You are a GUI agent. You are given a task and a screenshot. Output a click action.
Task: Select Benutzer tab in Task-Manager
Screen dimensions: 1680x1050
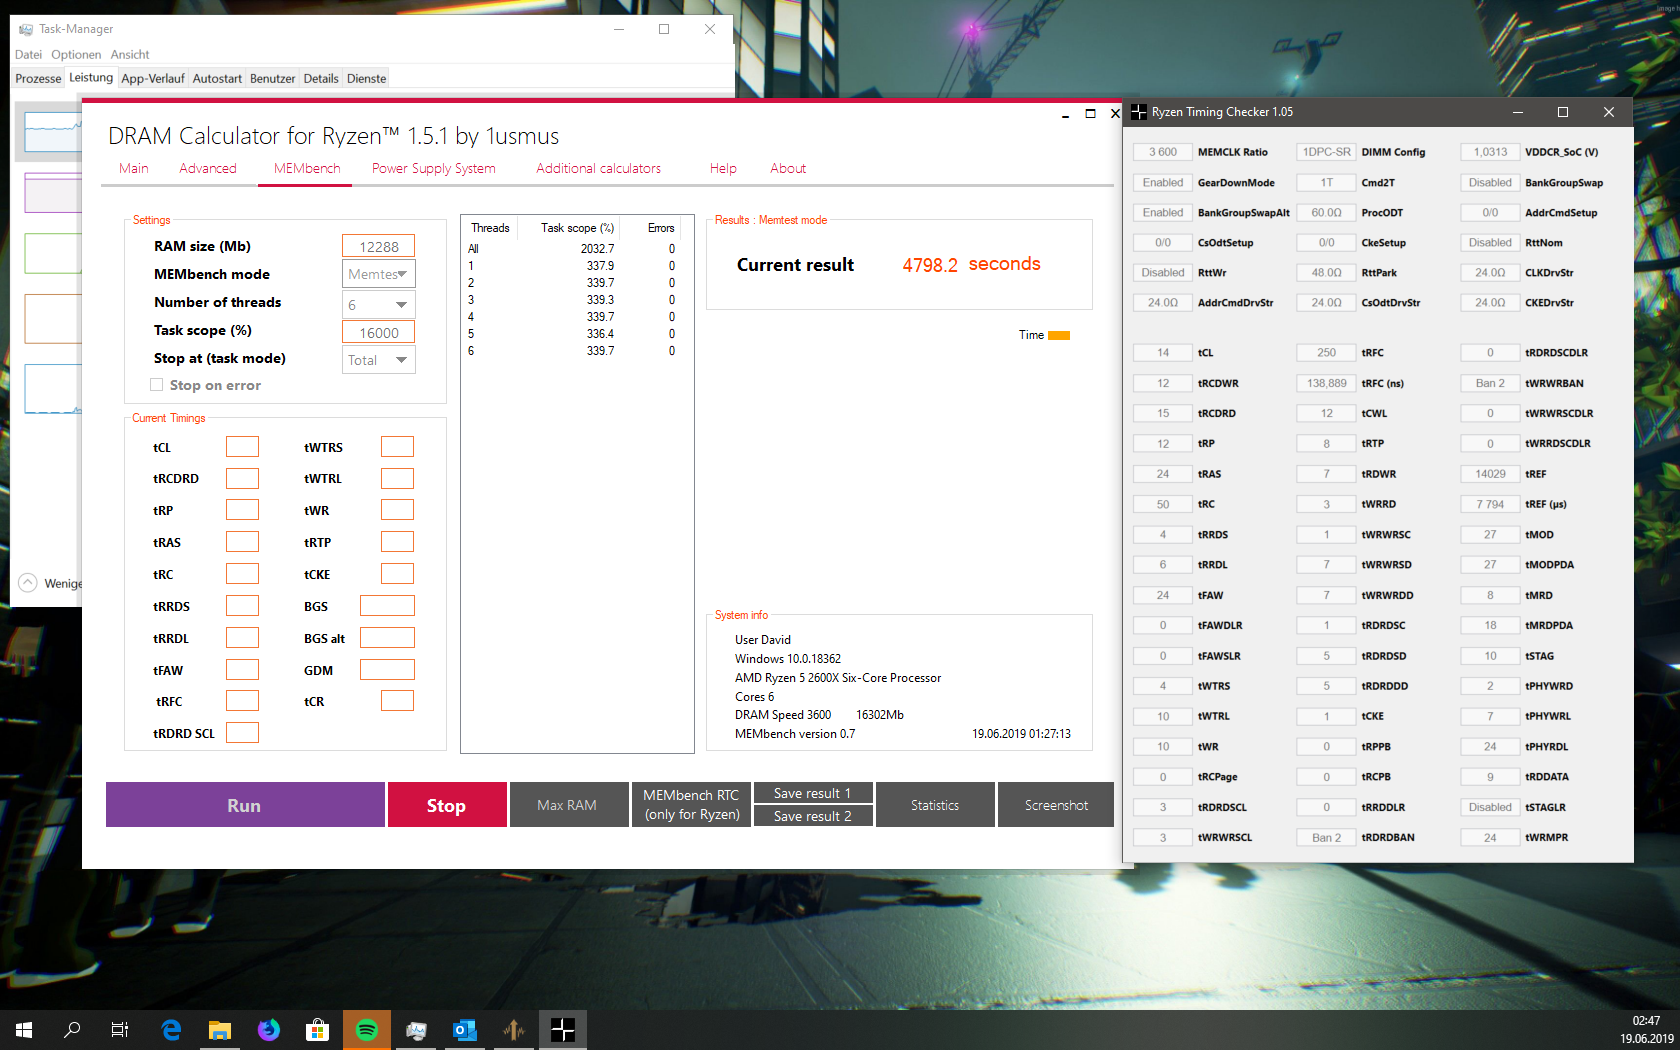click(272, 79)
